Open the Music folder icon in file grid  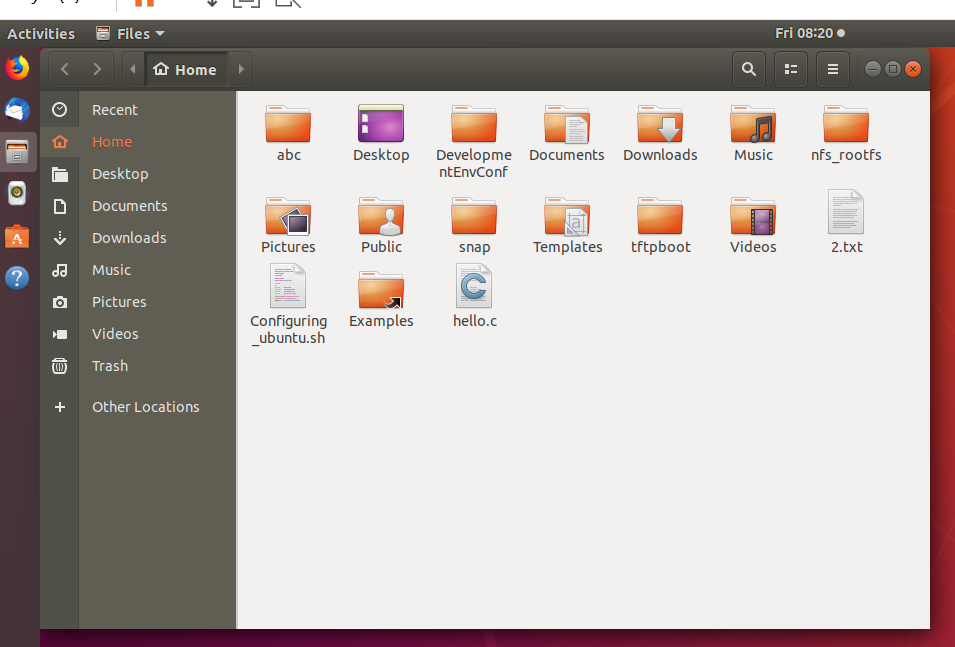point(753,124)
